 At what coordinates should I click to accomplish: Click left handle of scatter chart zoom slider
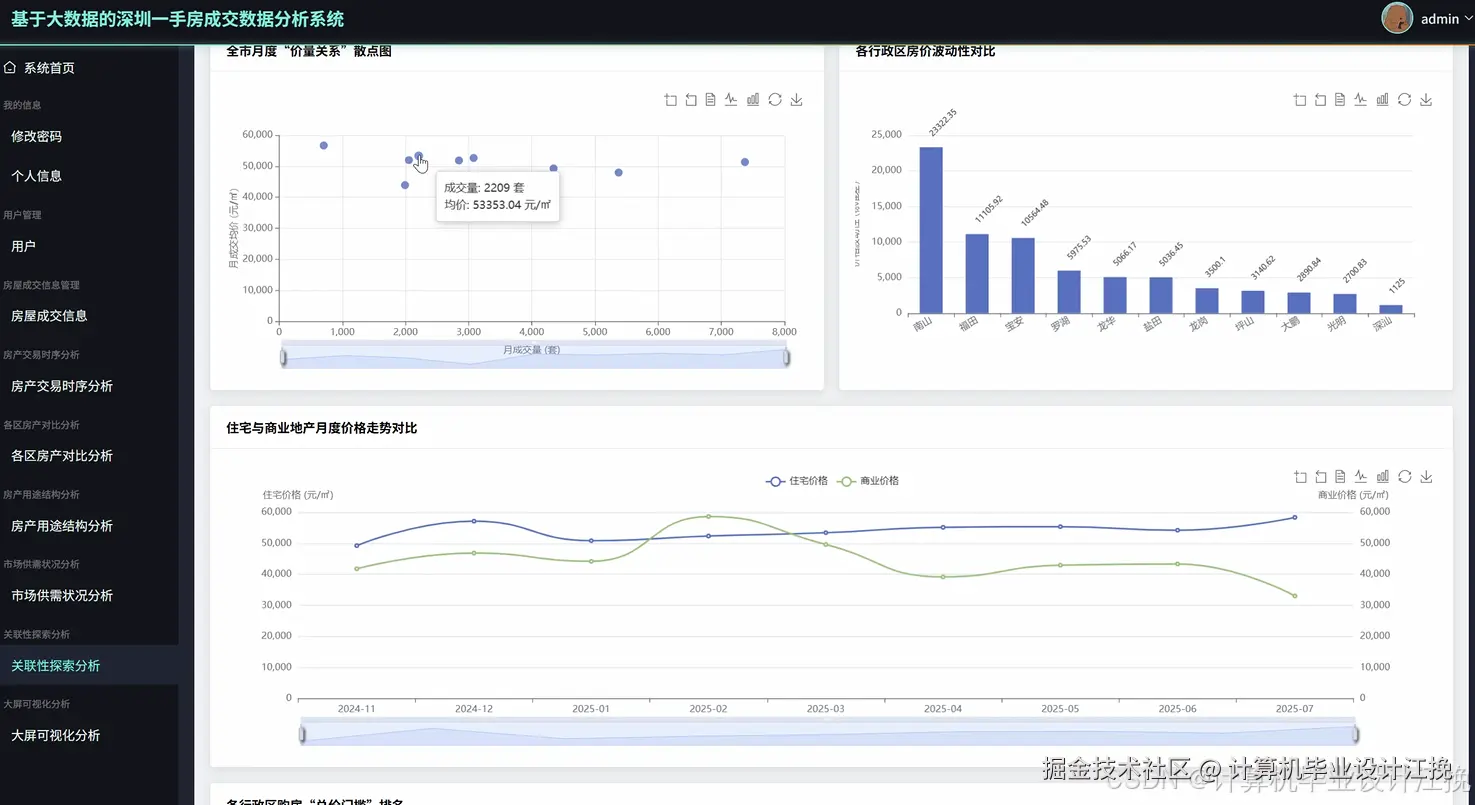tap(284, 357)
